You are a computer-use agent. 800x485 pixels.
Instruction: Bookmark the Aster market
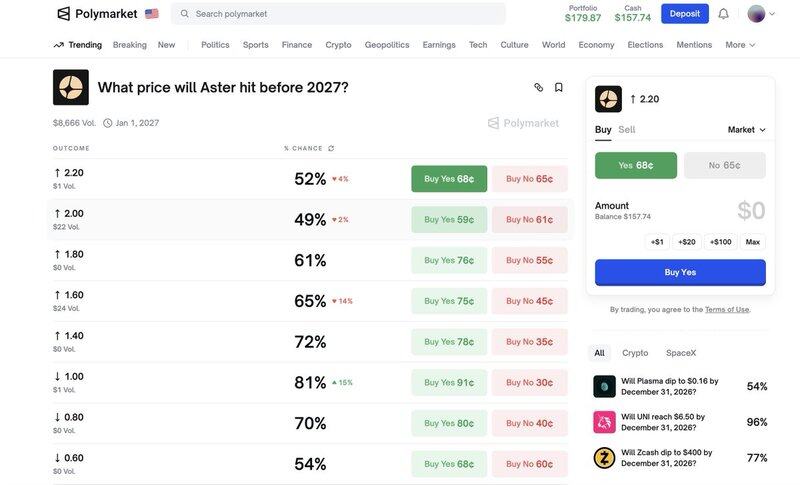pos(558,87)
